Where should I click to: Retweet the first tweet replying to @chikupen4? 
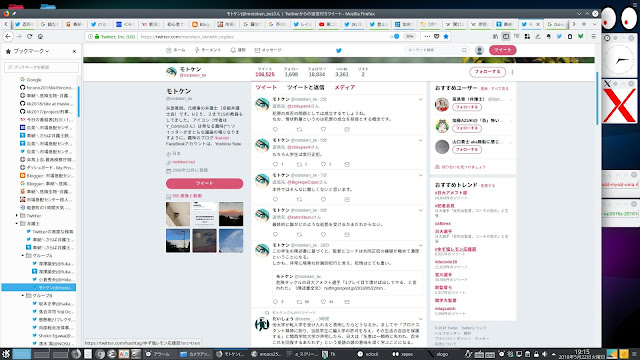tap(299, 129)
